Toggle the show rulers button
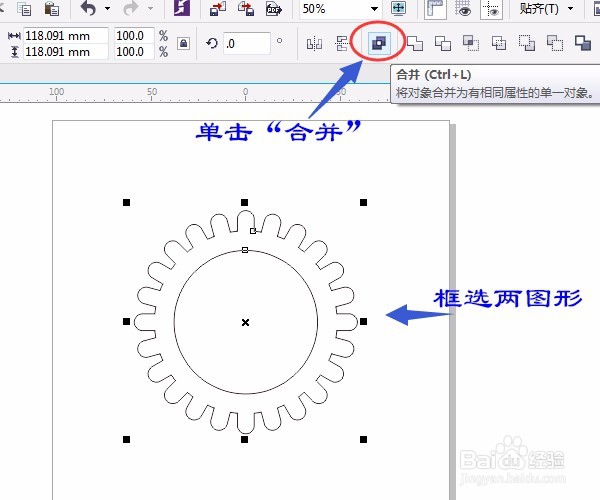This screenshot has width=600, height=500. click(435, 8)
